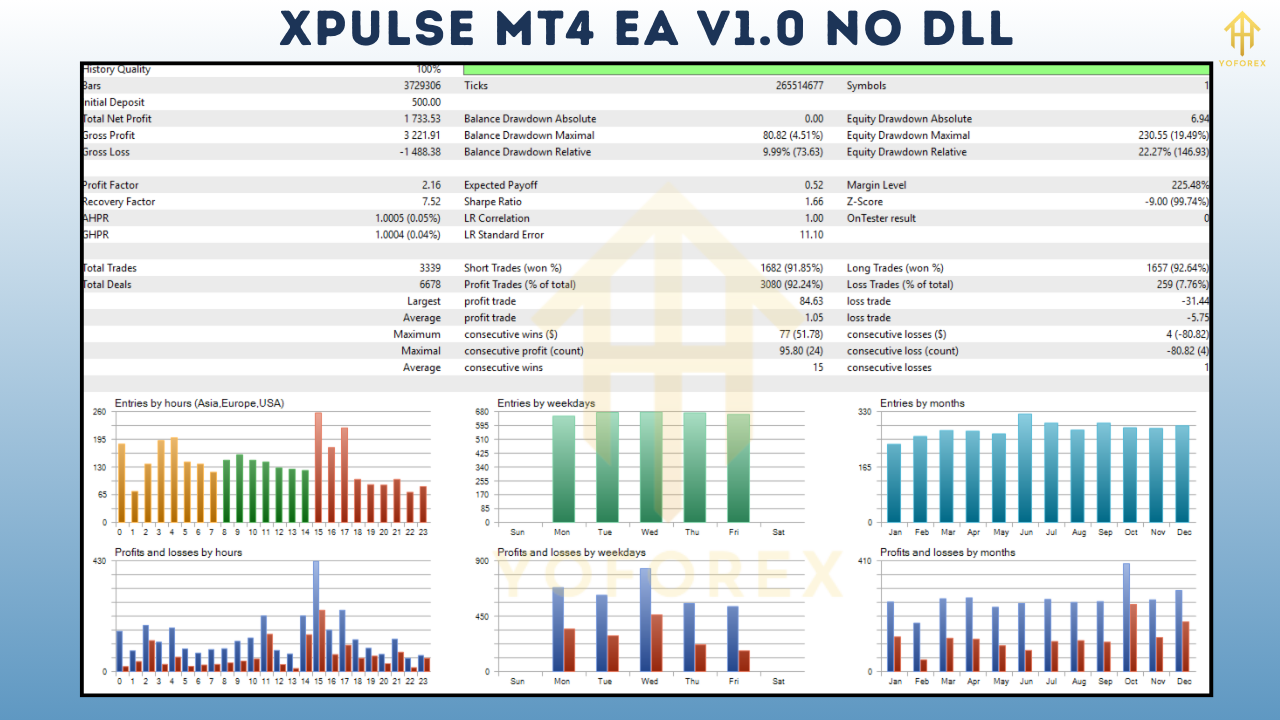
Task: Select the History Quality value 100%
Action: click(x=429, y=69)
